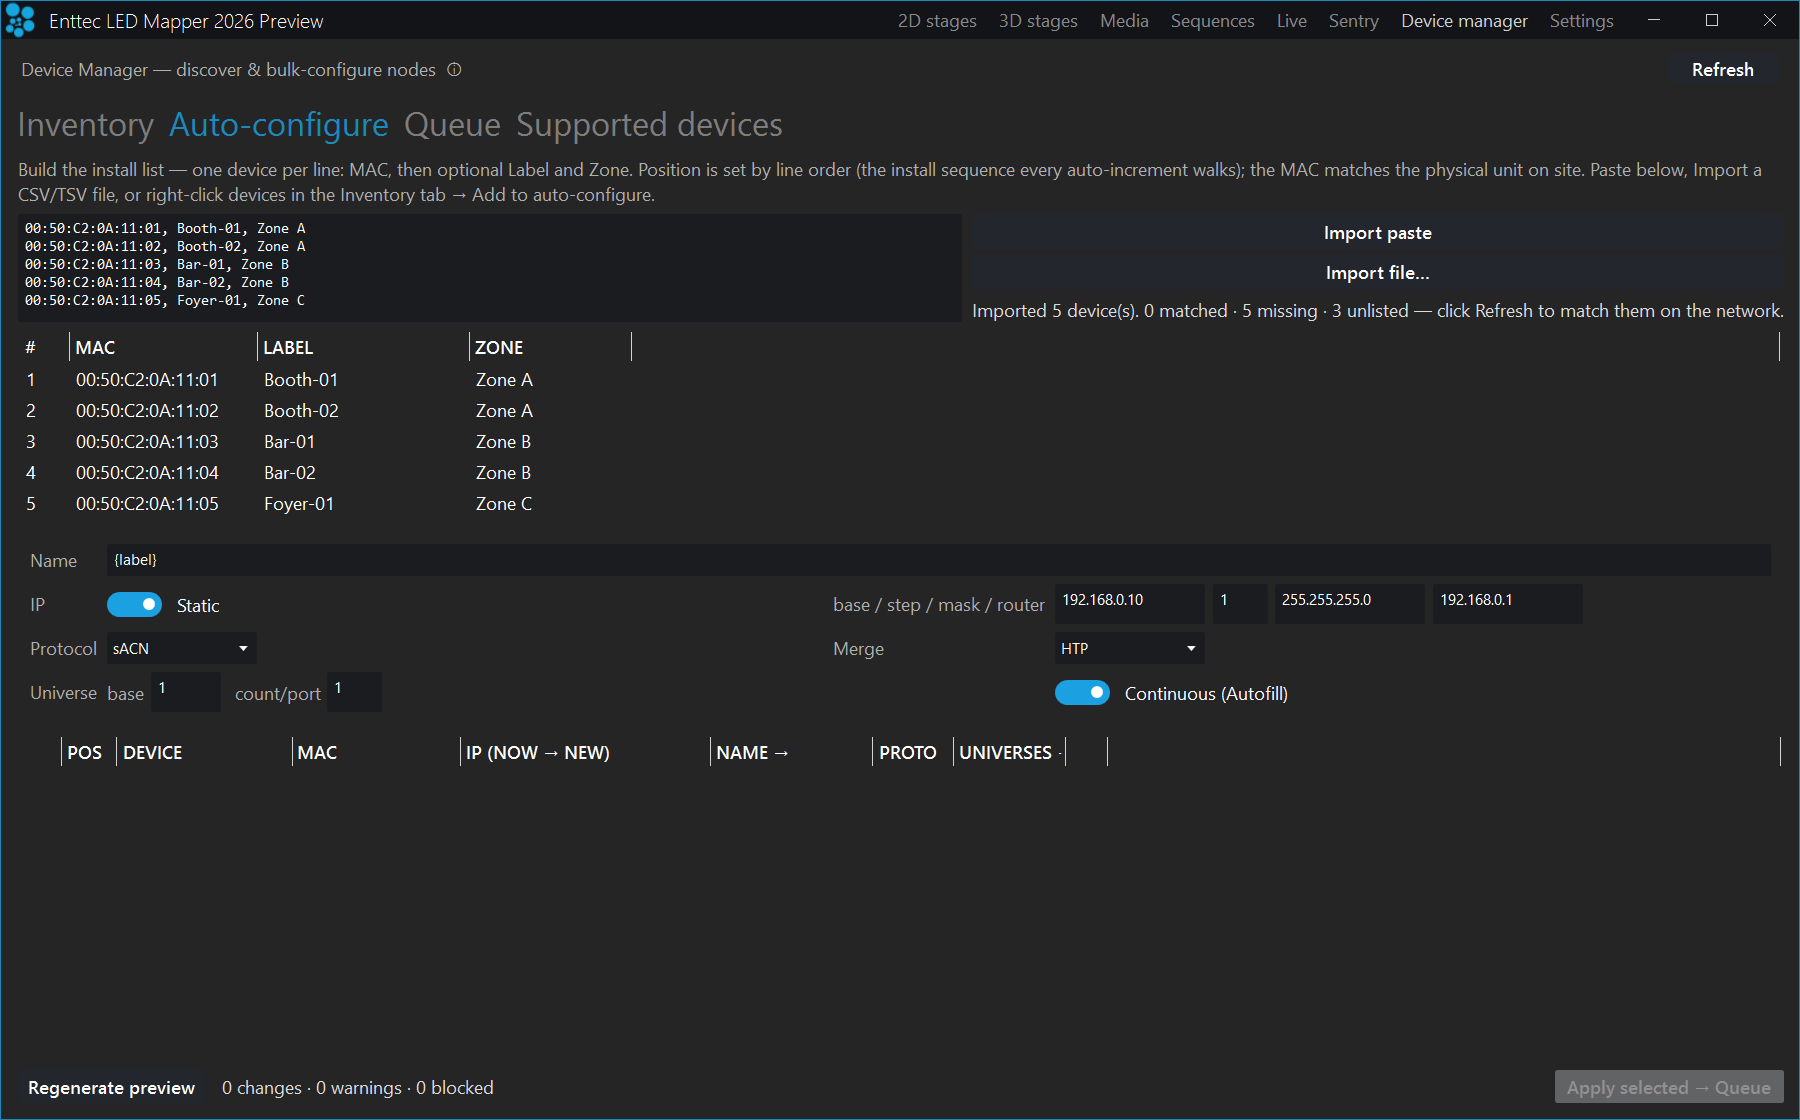The height and width of the screenshot is (1120, 1800).
Task: Open the Sentry section
Action: [1353, 21]
